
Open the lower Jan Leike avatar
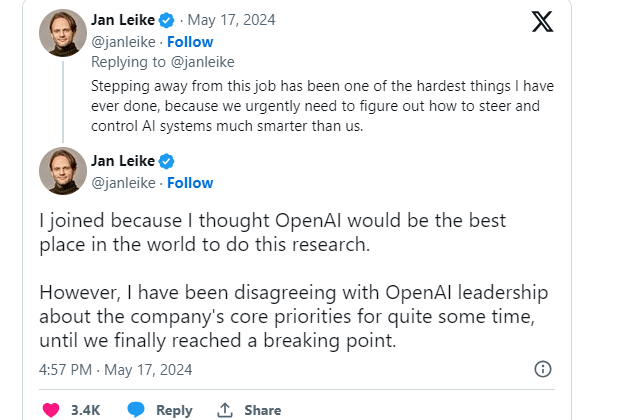(x=62, y=171)
